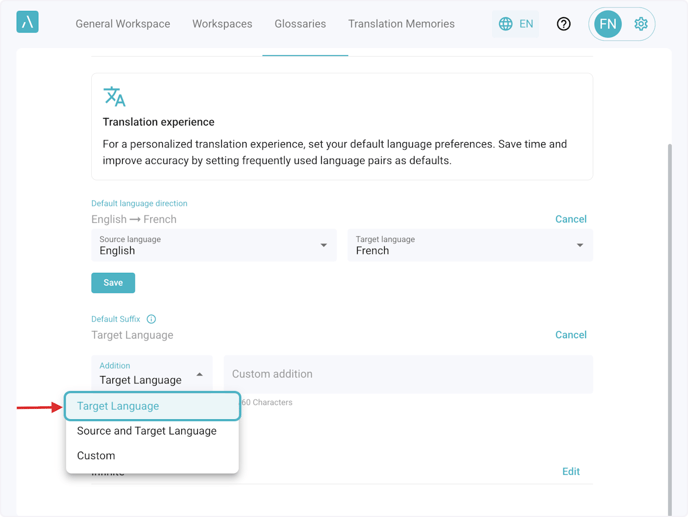688x517 pixels.
Task: Choose Source and Target Language option
Action: click(147, 431)
